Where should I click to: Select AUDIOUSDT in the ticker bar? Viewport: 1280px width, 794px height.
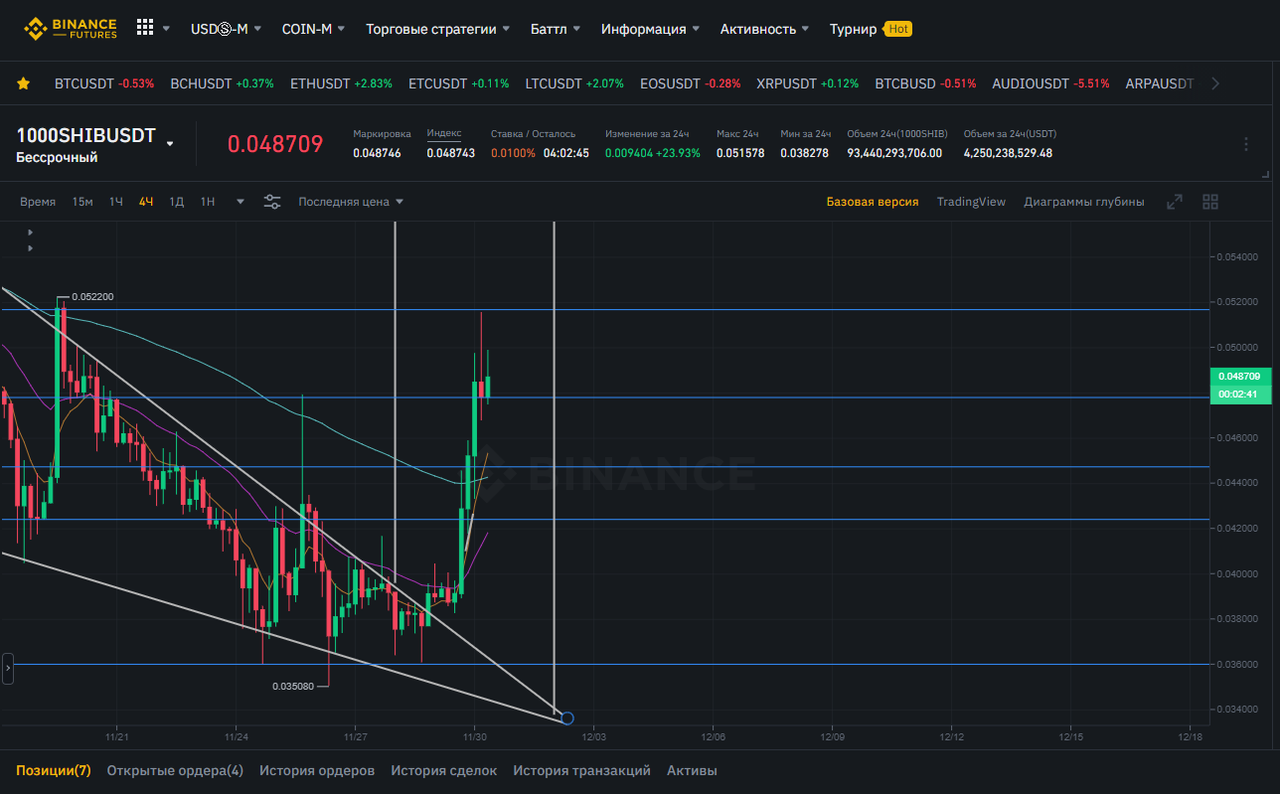pyautogui.click(x=1051, y=84)
